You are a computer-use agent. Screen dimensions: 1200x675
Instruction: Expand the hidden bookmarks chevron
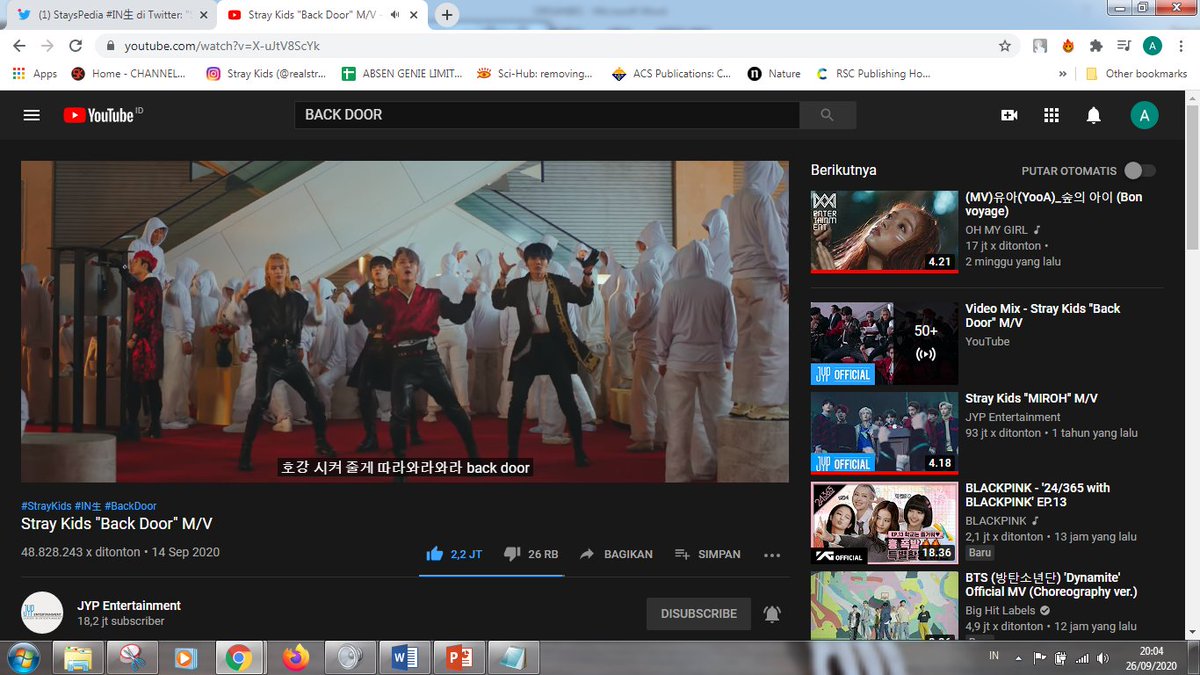[1063, 74]
